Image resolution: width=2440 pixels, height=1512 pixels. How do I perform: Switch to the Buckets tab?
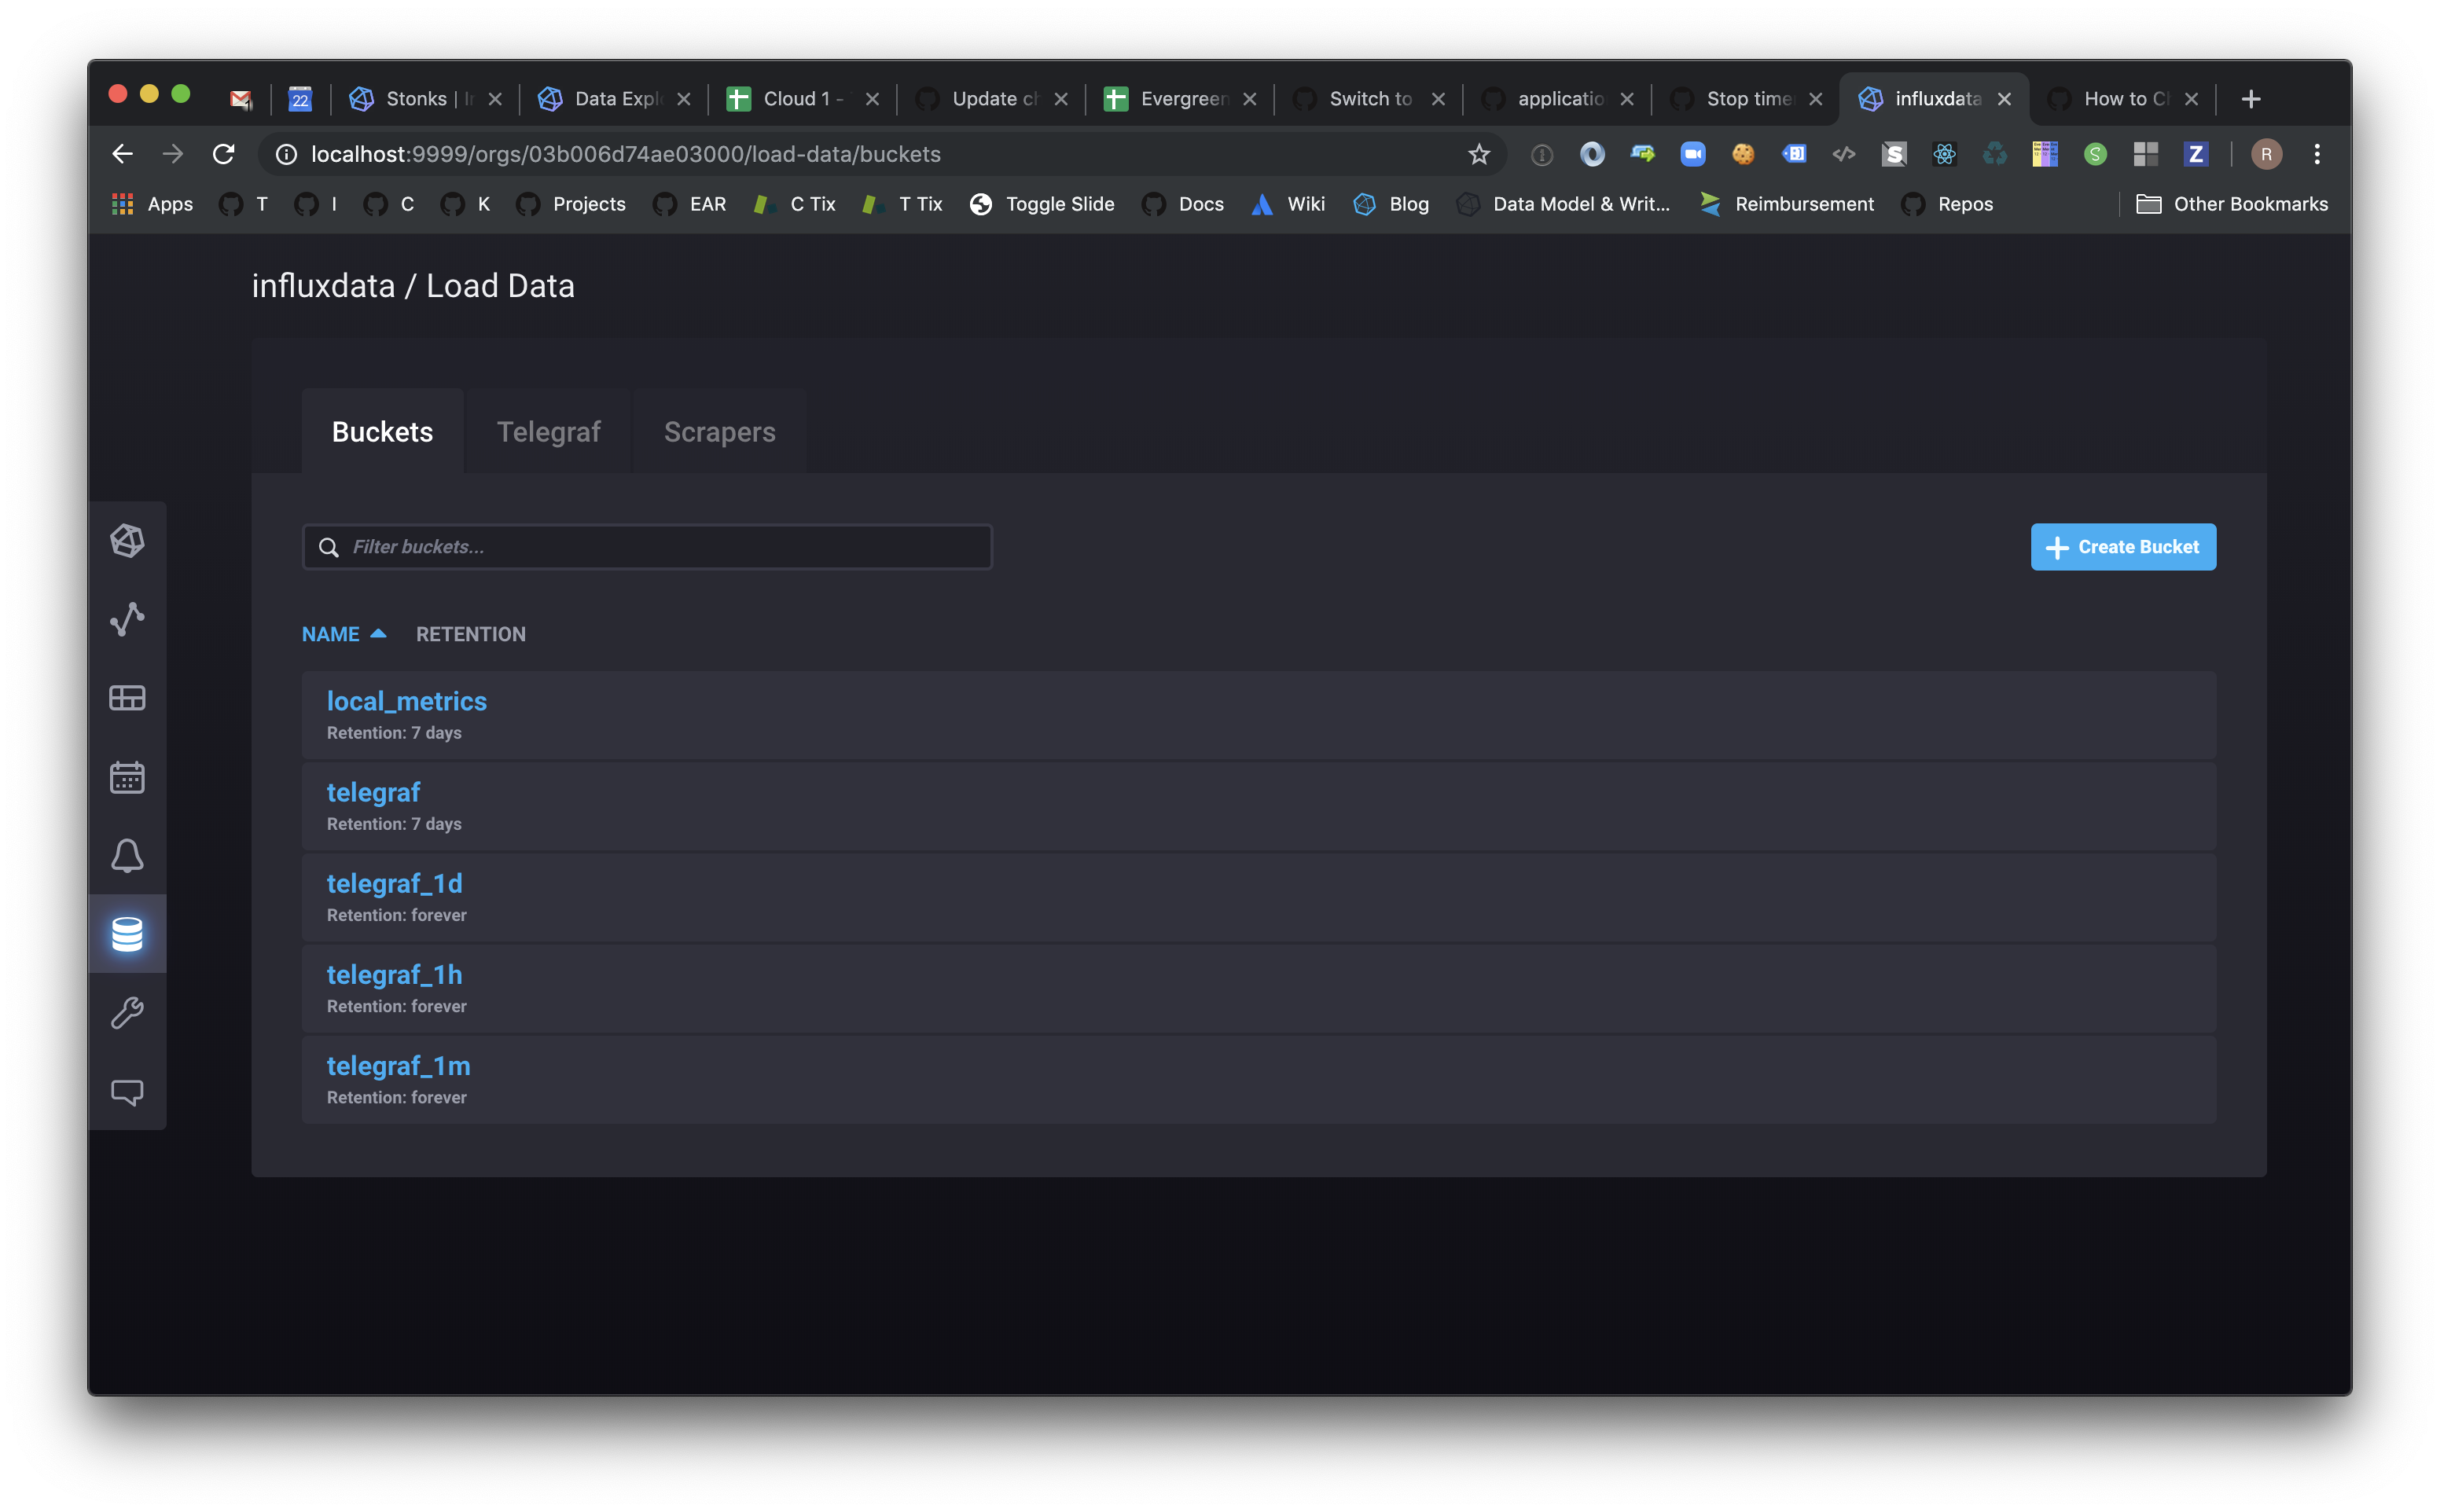tap(382, 432)
